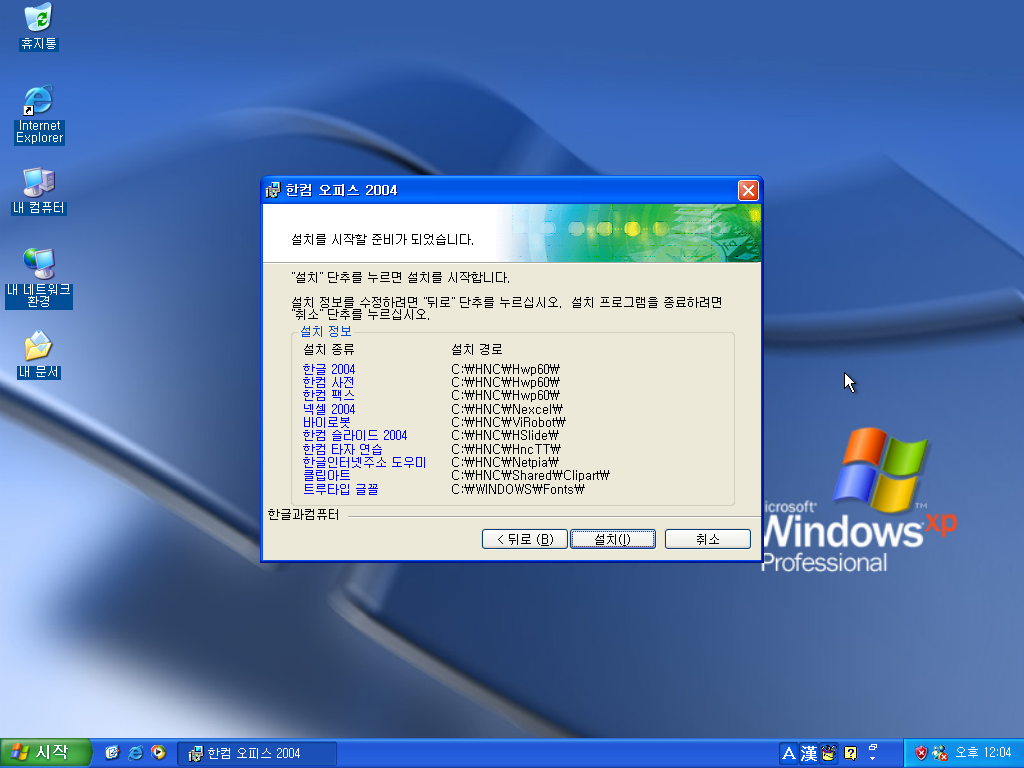Click the C:\HNC\Shared\Clipart\ path
The width and height of the screenshot is (1024, 768).
click(x=530, y=475)
